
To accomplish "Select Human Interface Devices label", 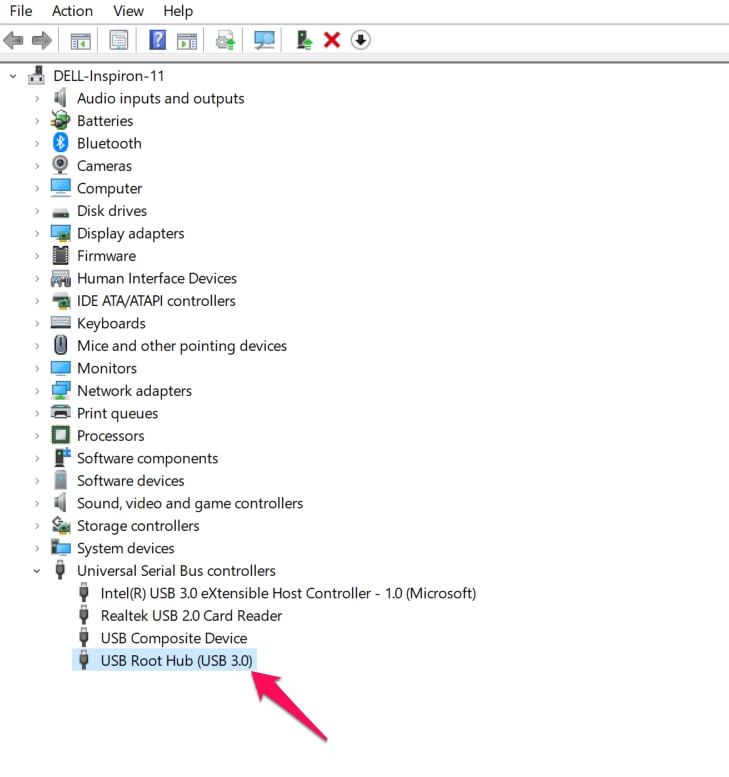I will (x=157, y=278).
